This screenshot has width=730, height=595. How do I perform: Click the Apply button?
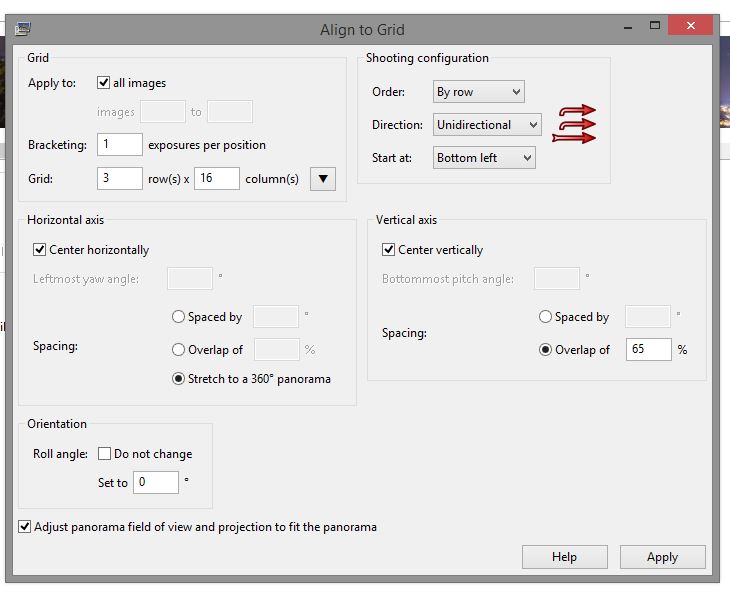click(662, 557)
